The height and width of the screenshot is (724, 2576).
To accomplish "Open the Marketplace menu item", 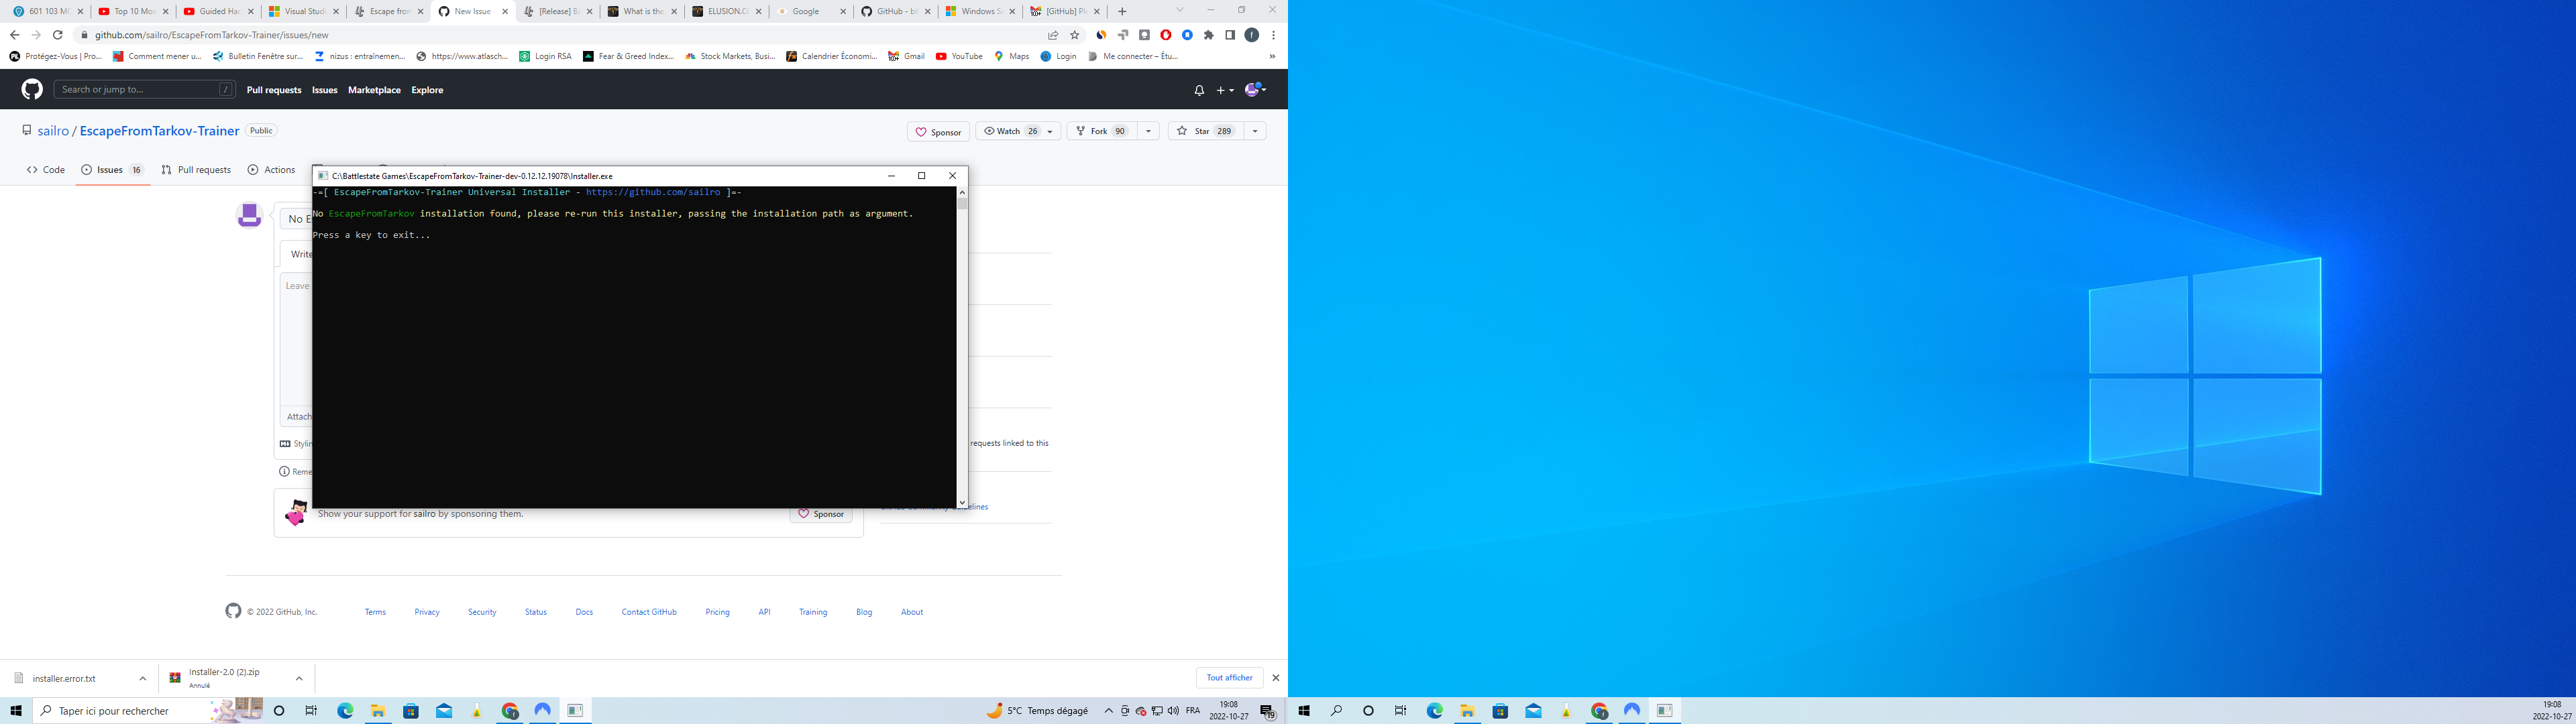I will [x=374, y=90].
